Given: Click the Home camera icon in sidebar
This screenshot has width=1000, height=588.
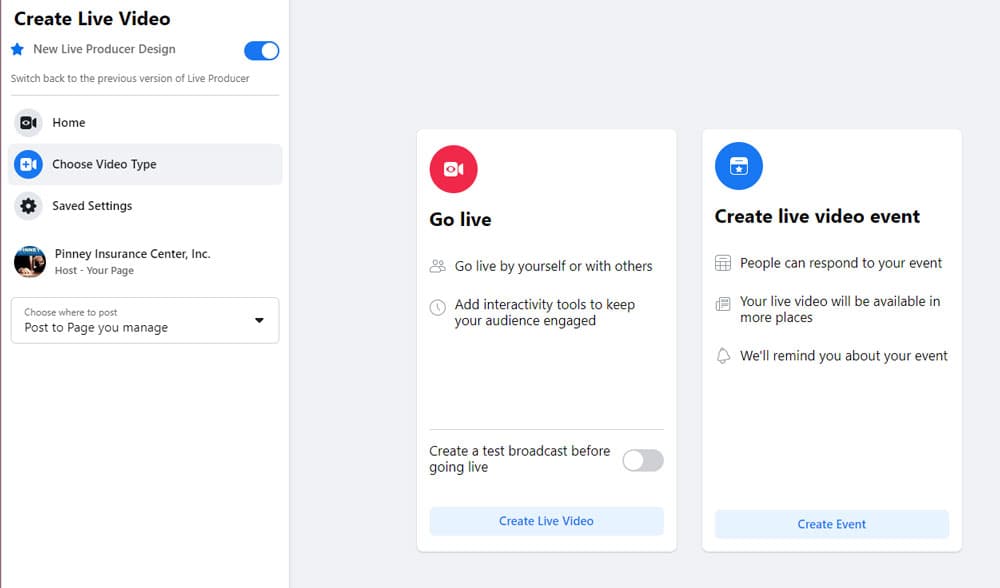Looking at the screenshot, I should click(x=28, y=122).
